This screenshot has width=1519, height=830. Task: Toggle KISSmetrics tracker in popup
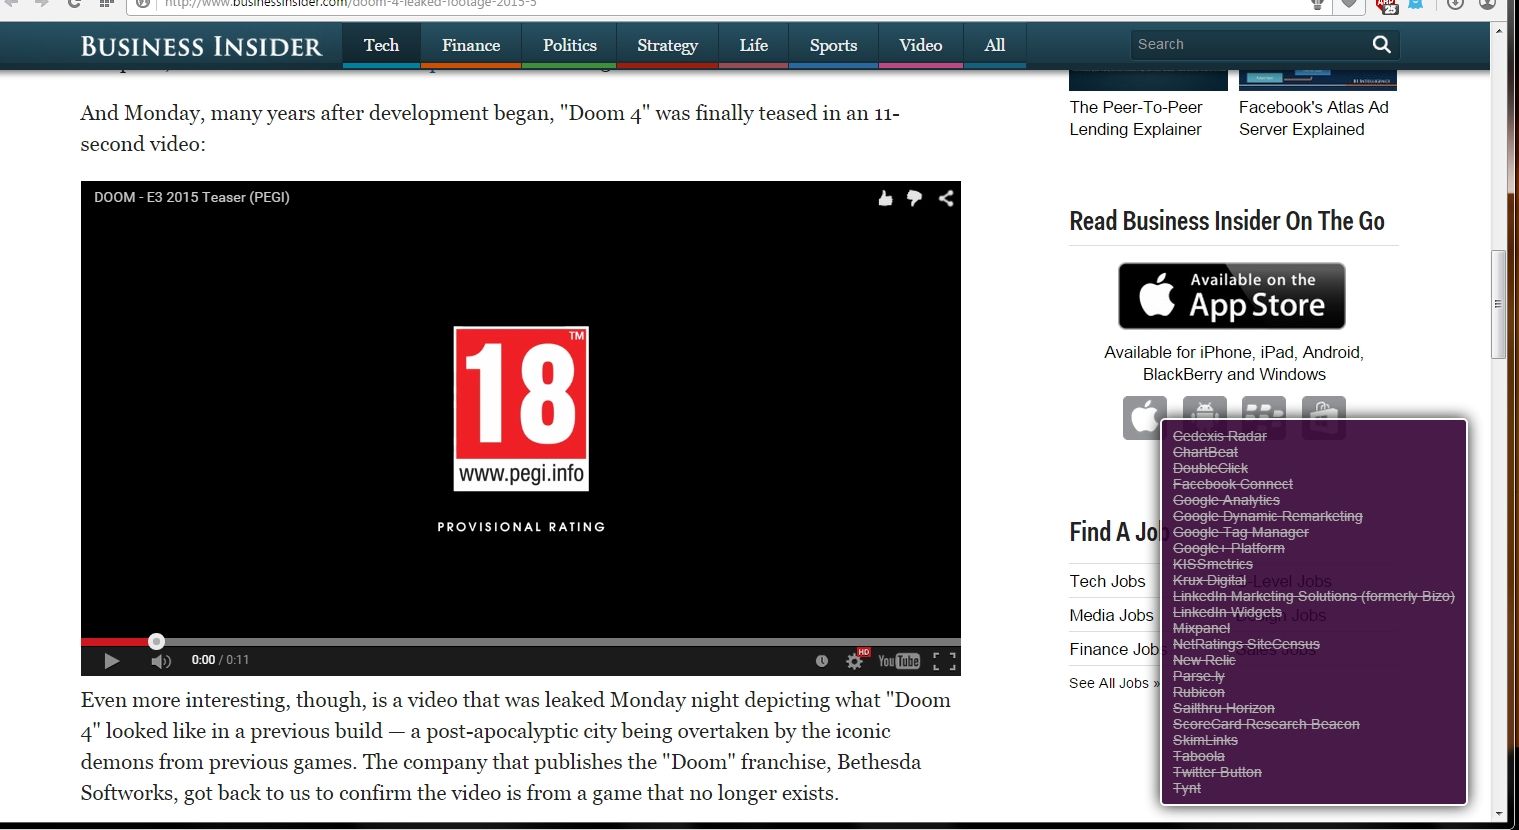pos(1212,564)
